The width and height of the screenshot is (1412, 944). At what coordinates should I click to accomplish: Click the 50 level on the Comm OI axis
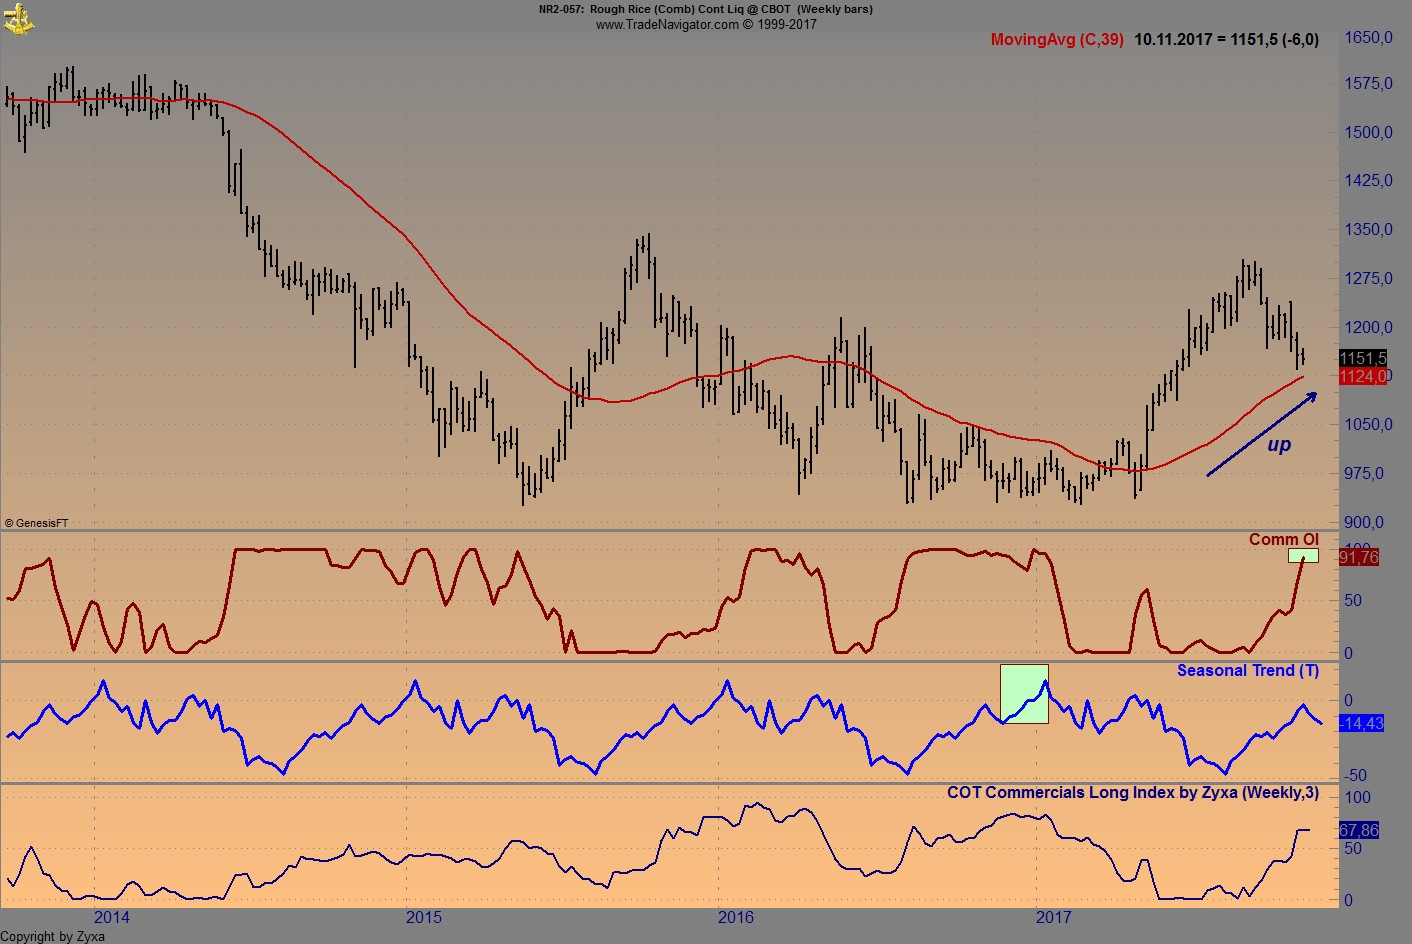pos(1353,601)
